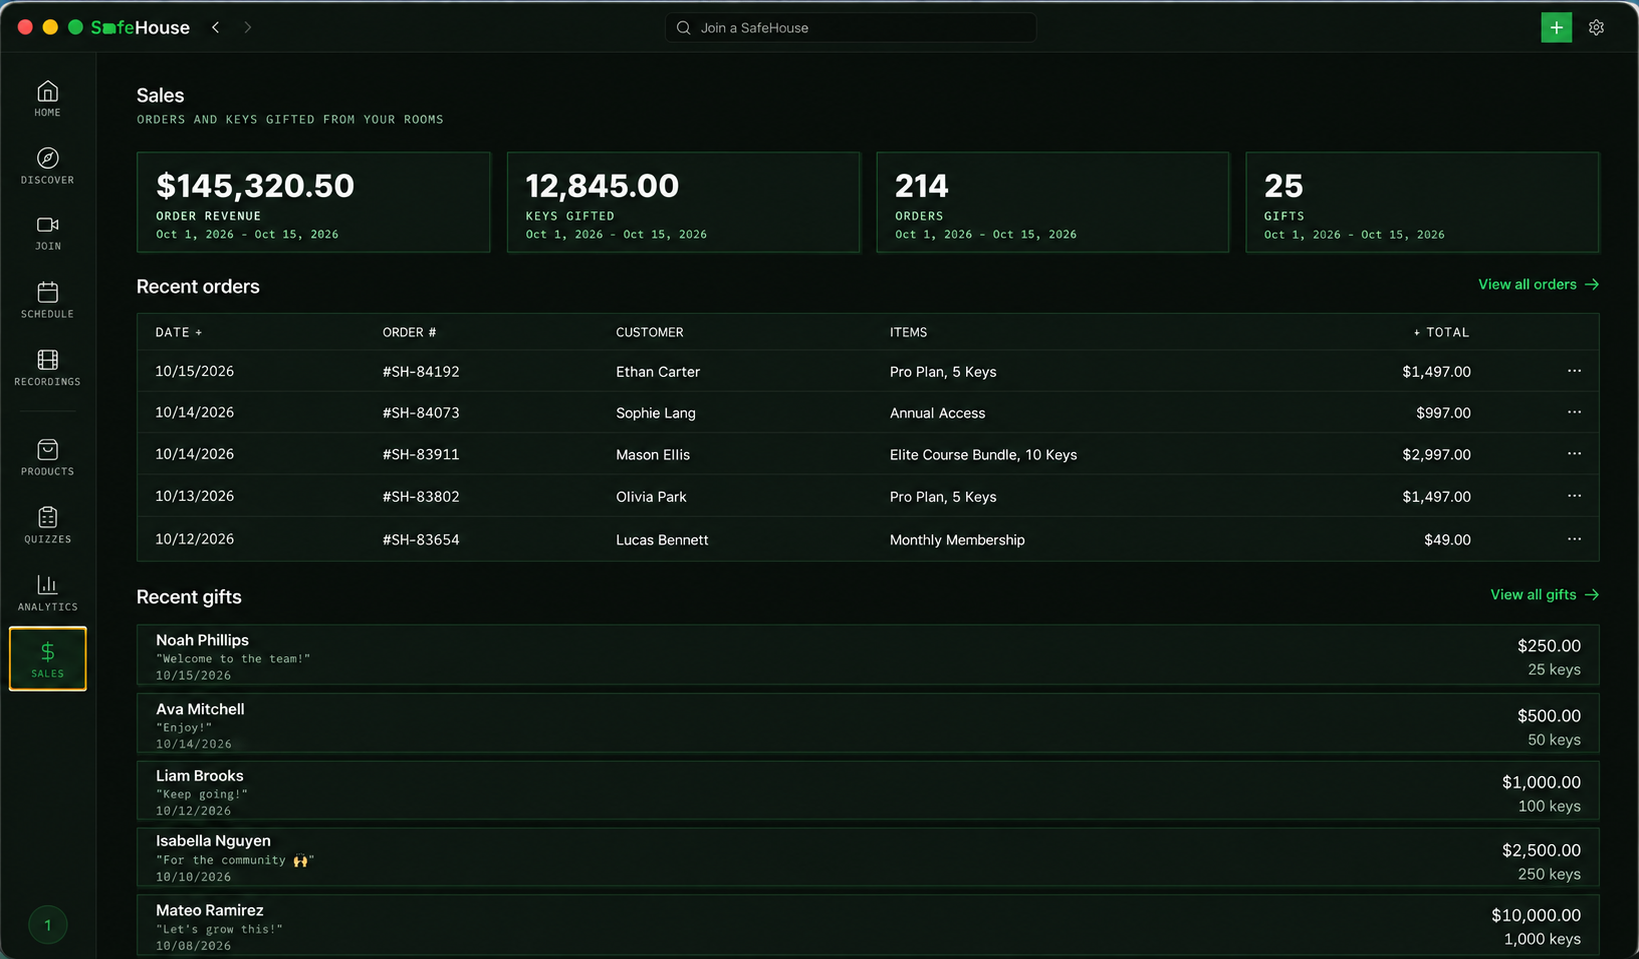Viewport: 1639px width, 959px height.
Task: Click the notification badge showing 1
Action: tap(47, 925)
